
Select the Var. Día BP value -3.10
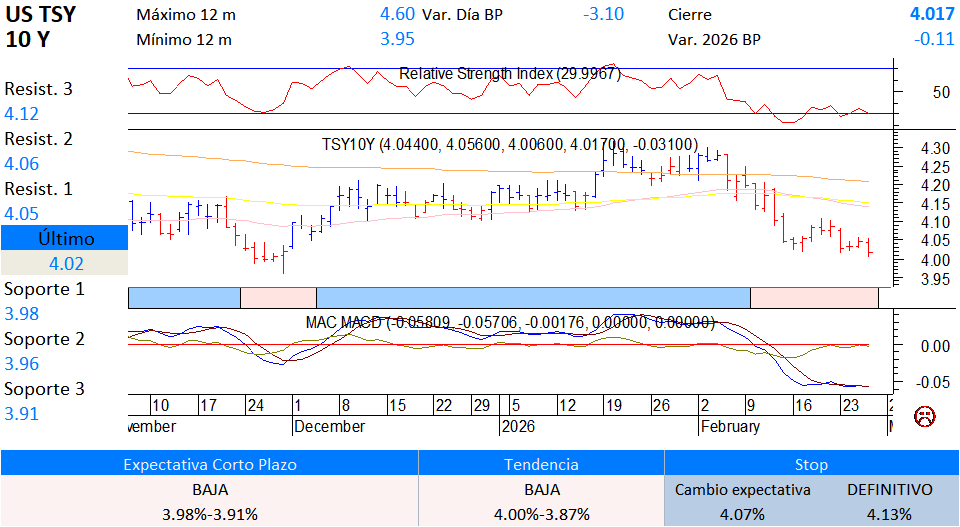603,14
